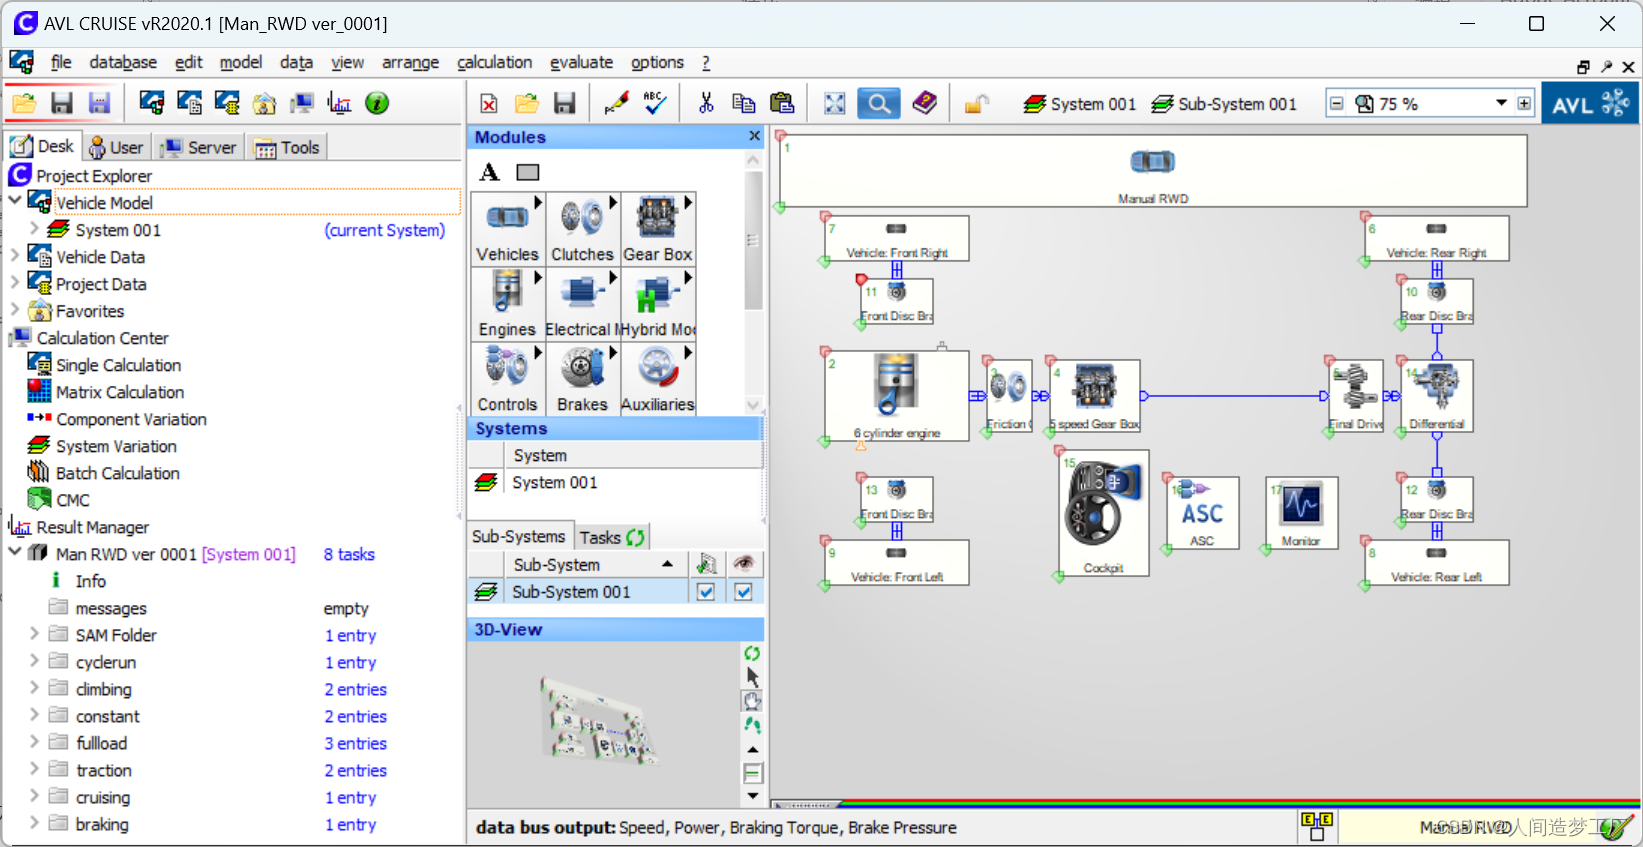Click the 8 tasks link

click(349, 554)
